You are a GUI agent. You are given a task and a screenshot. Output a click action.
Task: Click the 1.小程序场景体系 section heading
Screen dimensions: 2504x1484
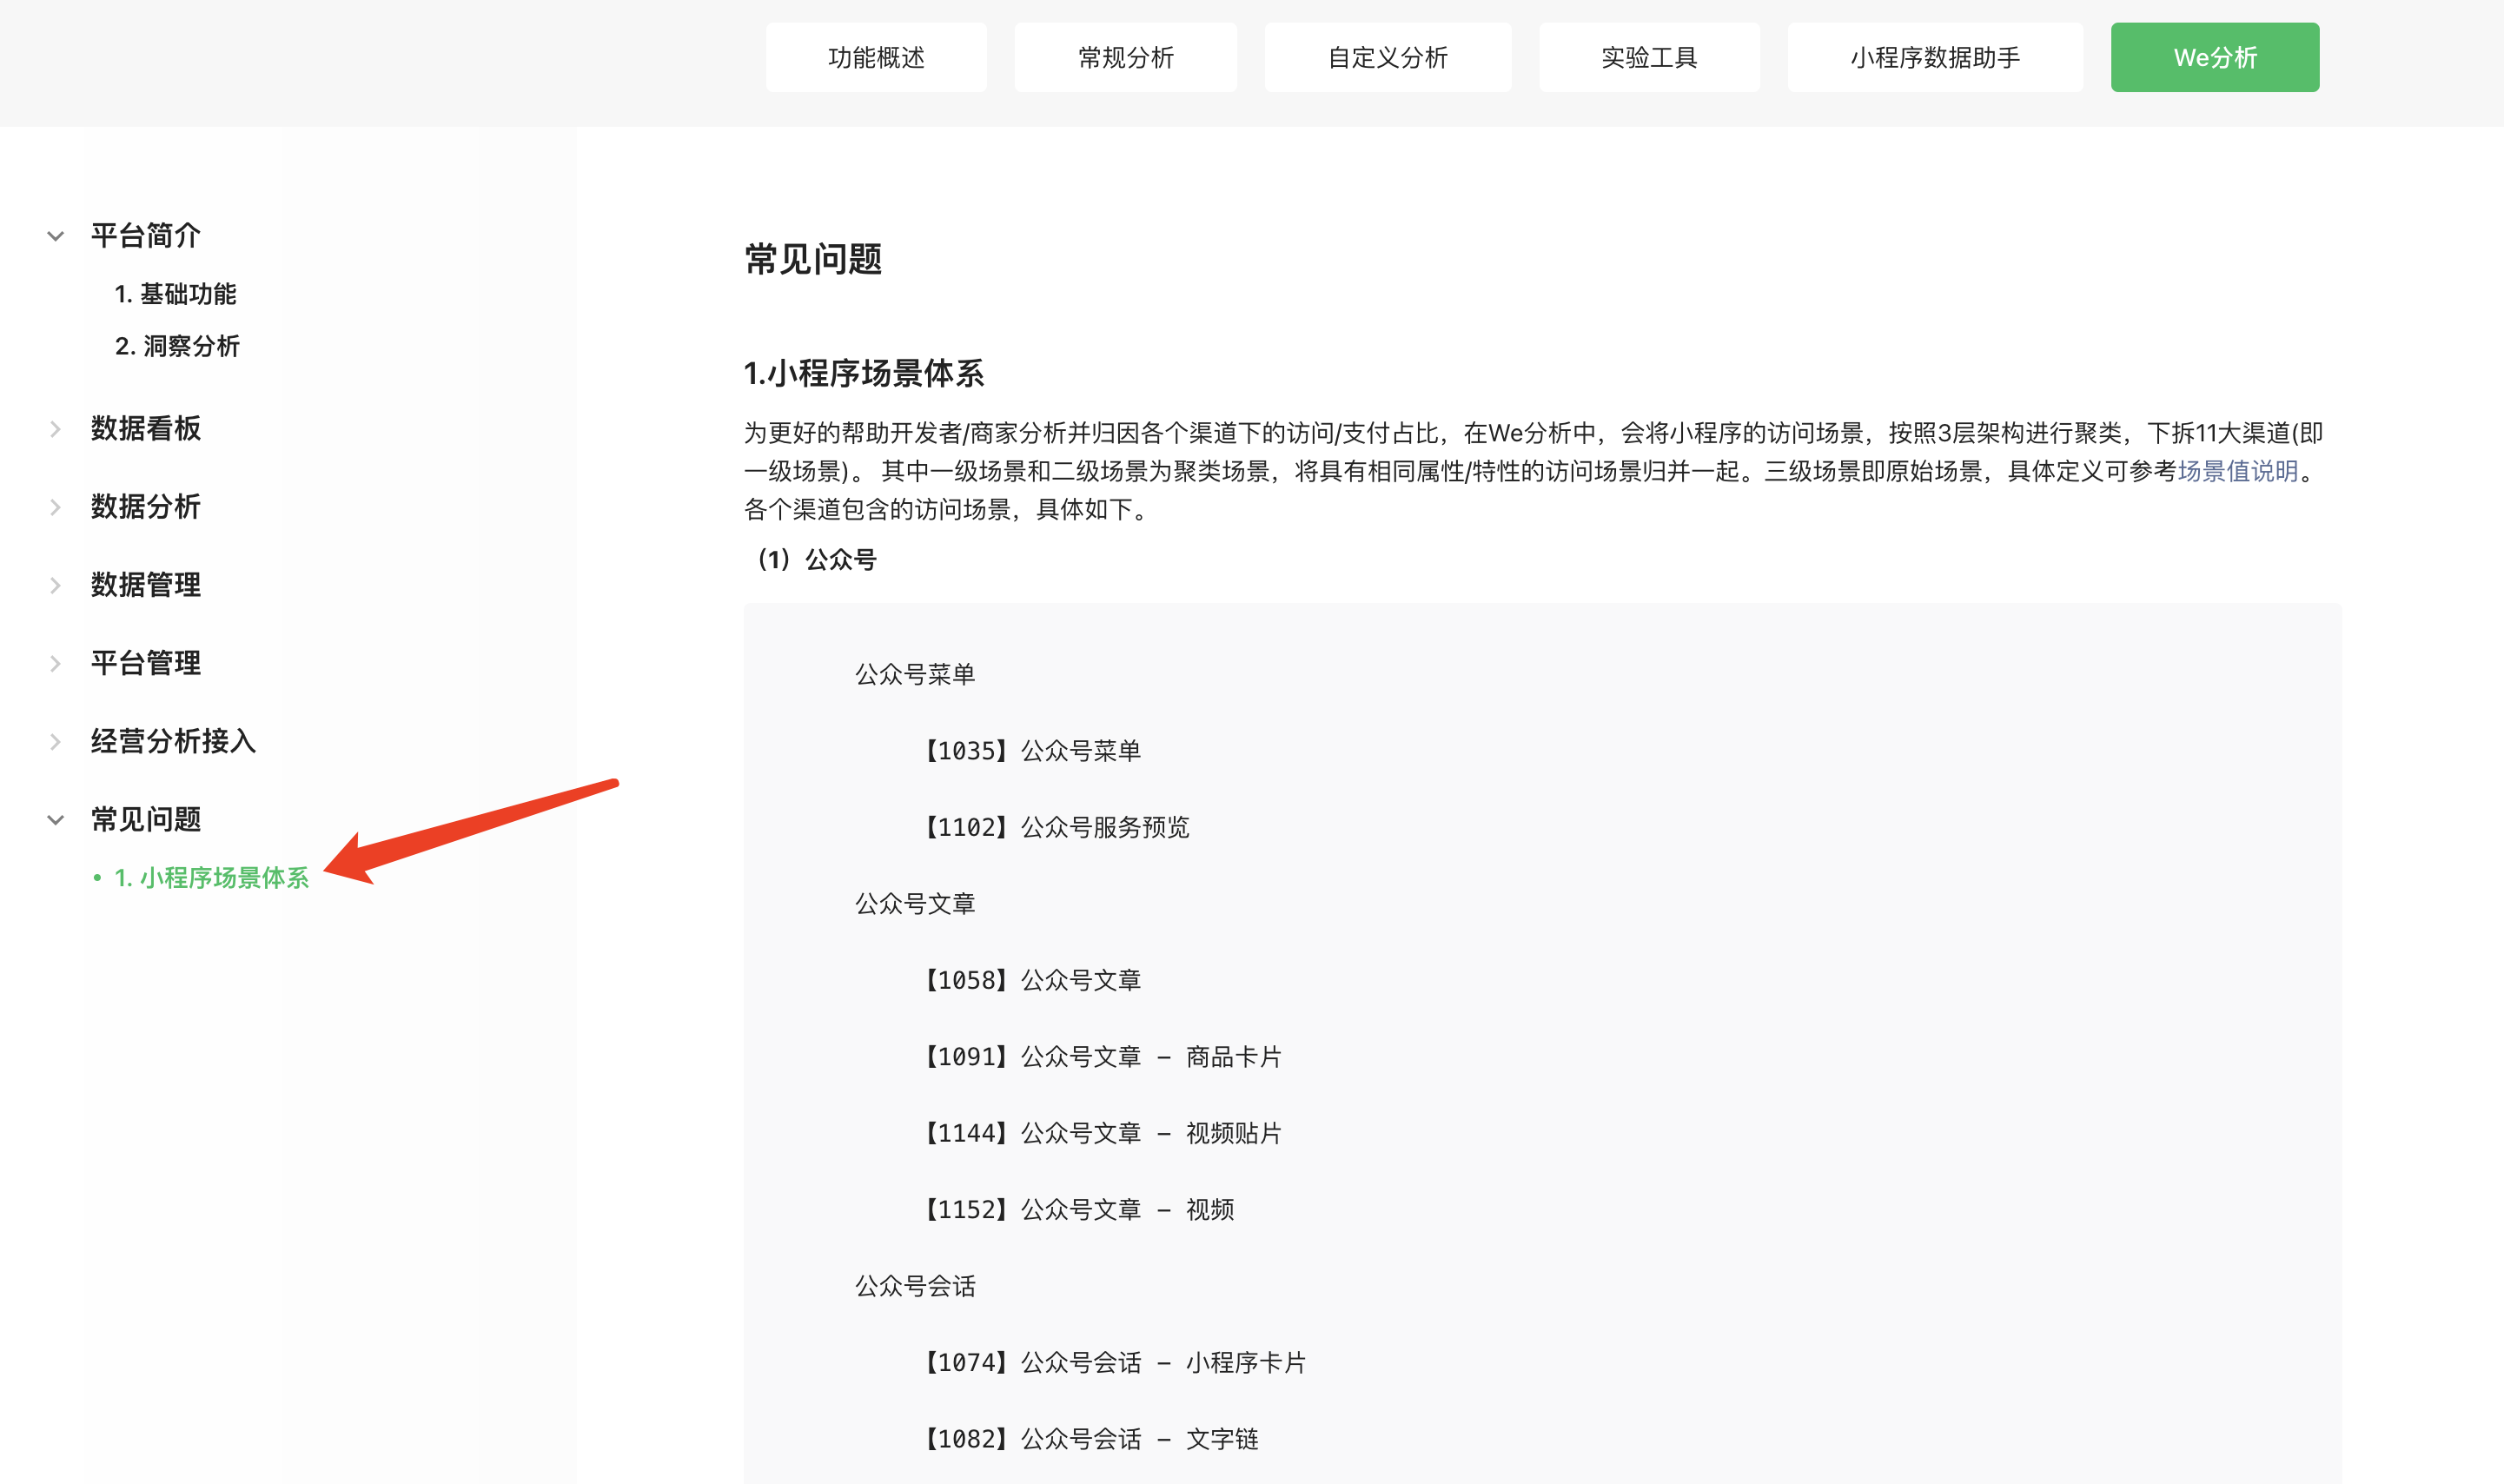tap(863, 374)
